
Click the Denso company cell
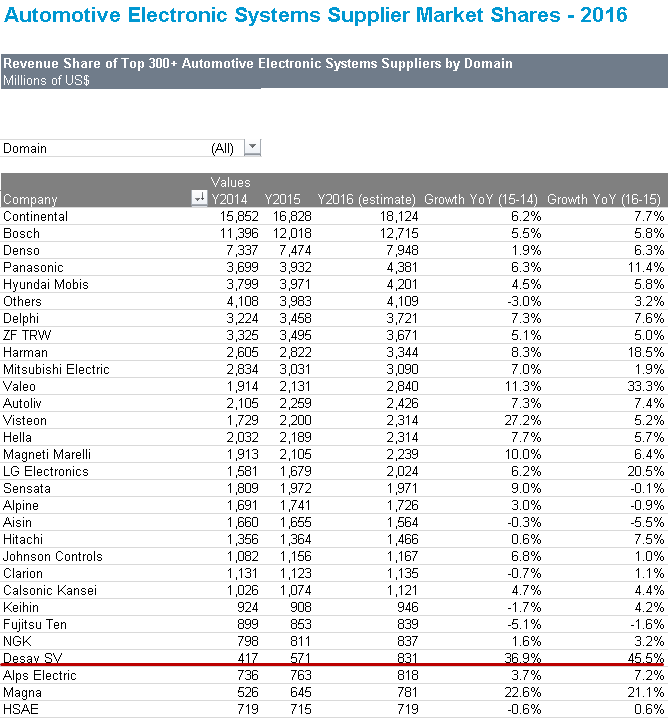[x=21, y=250]
